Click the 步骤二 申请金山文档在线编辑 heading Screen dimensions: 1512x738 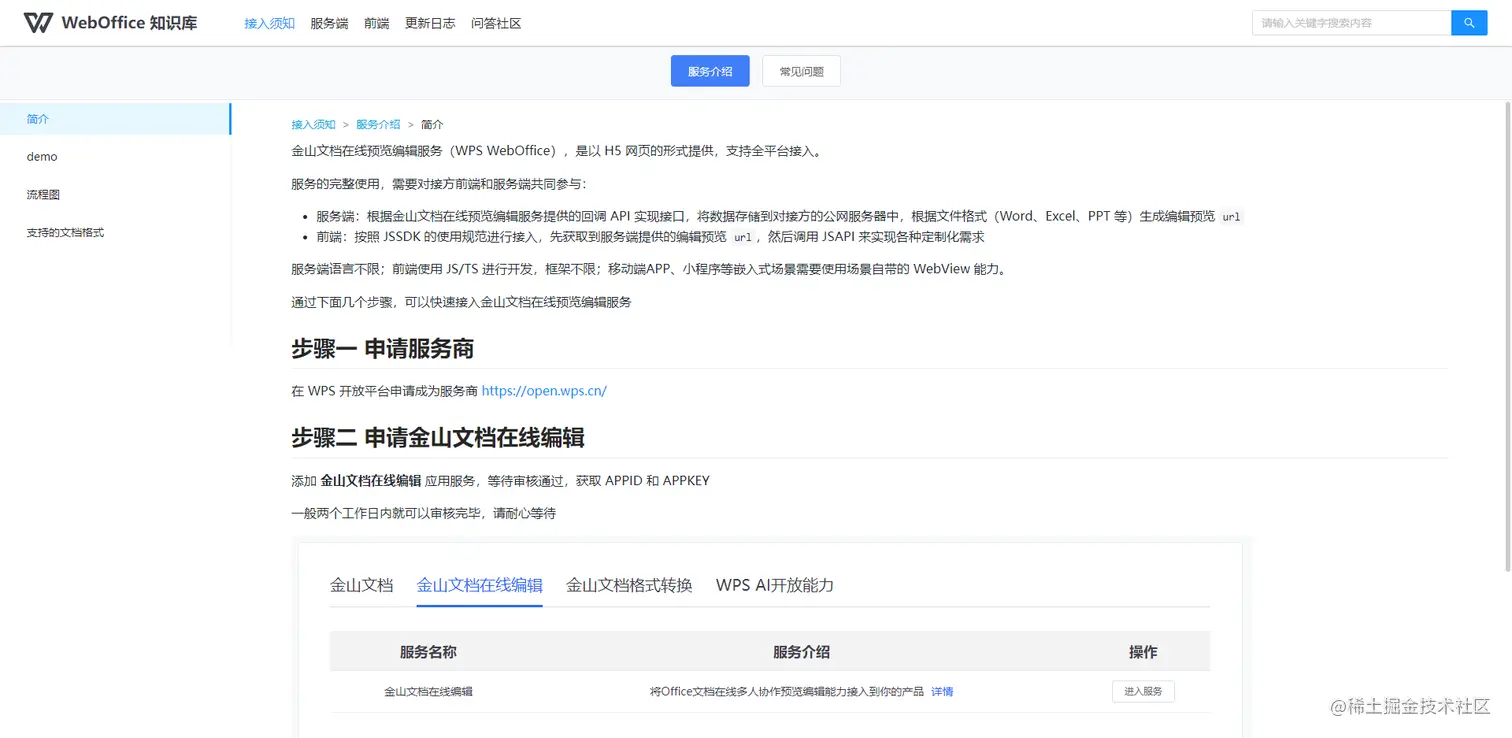438,438
